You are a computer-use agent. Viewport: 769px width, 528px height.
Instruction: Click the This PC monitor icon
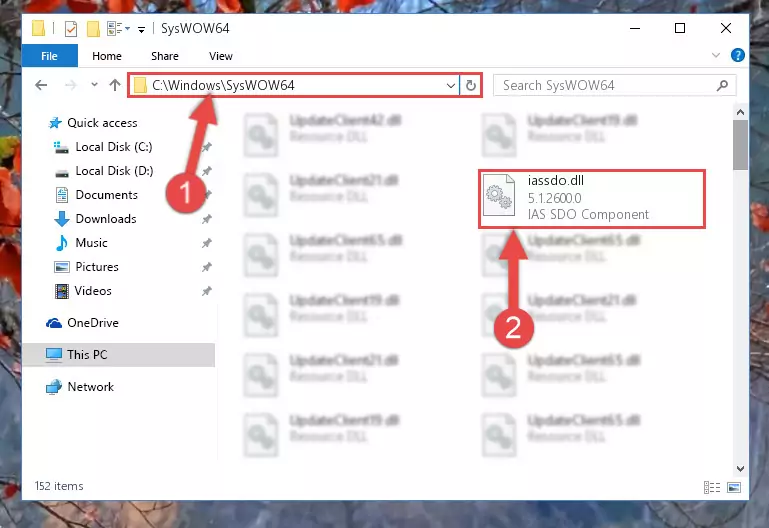click(x=53, y=355)
